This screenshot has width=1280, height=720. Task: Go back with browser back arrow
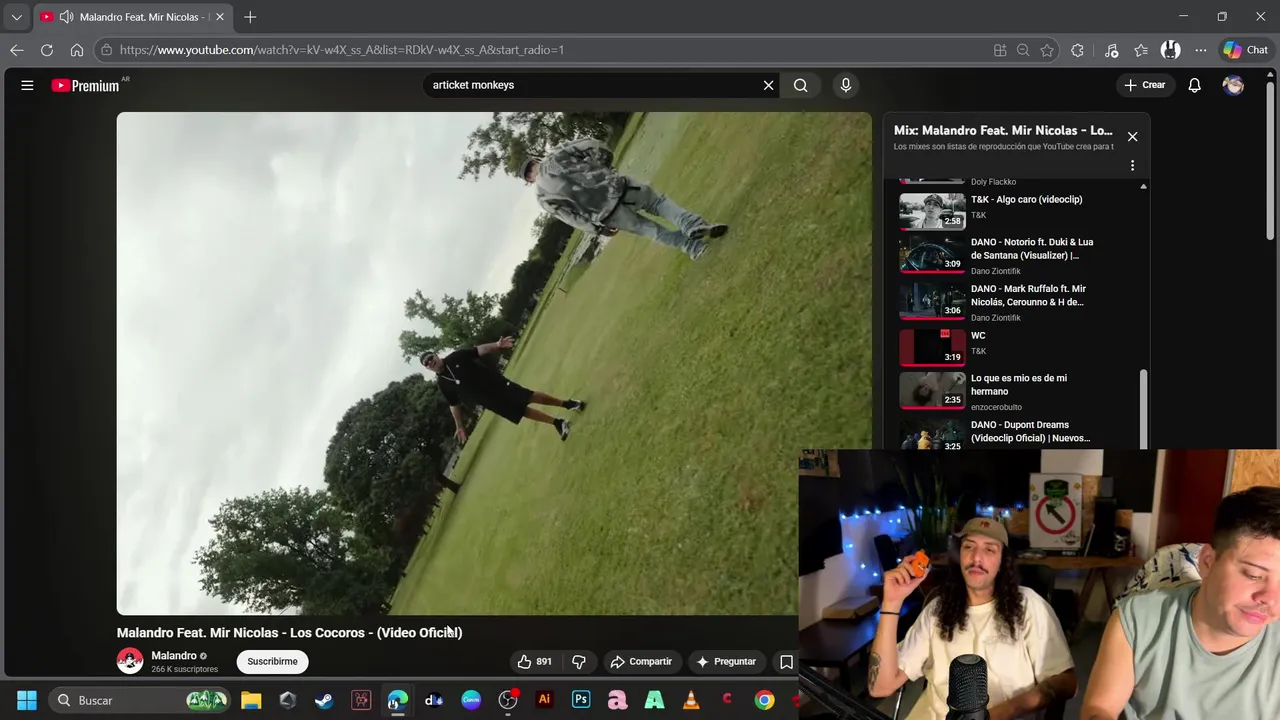tap(17, 50)
